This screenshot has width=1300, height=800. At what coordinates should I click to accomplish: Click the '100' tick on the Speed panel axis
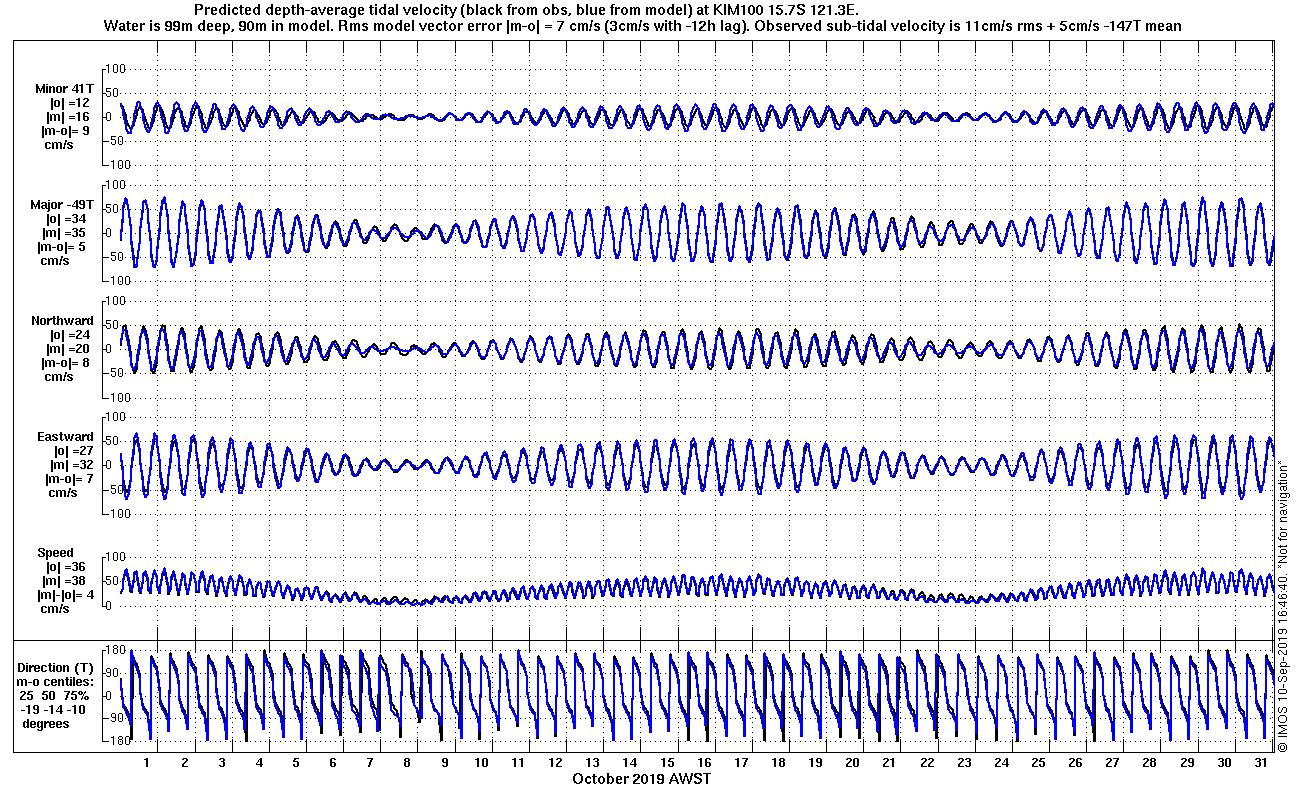point(114,556)
